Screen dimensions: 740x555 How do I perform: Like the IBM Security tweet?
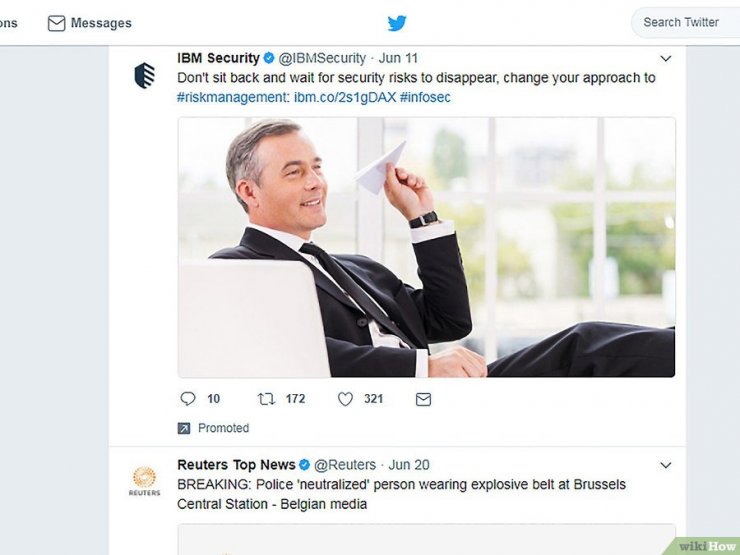345,399
